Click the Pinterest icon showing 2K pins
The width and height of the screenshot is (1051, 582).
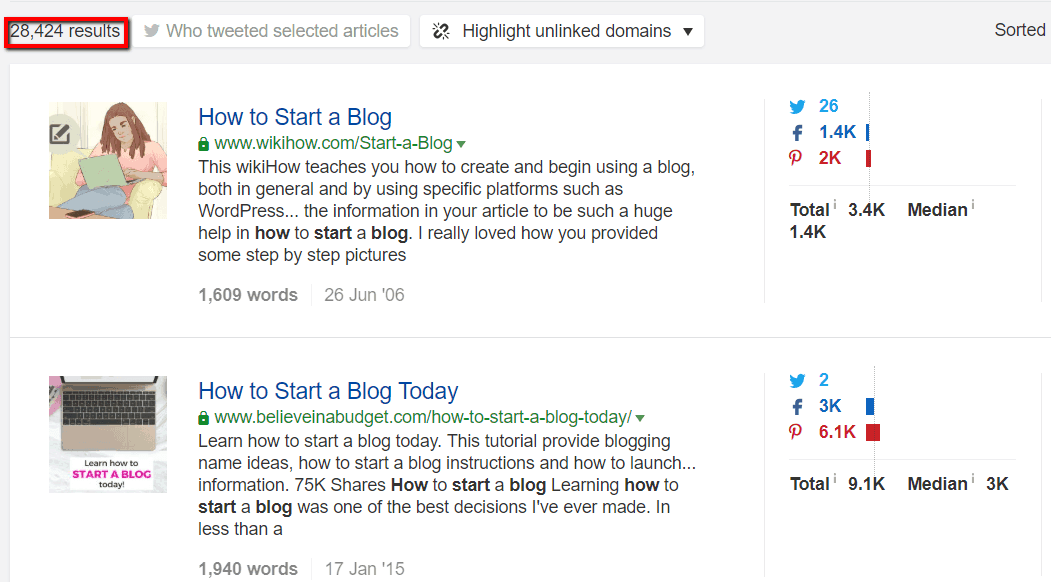pos(796,158)
